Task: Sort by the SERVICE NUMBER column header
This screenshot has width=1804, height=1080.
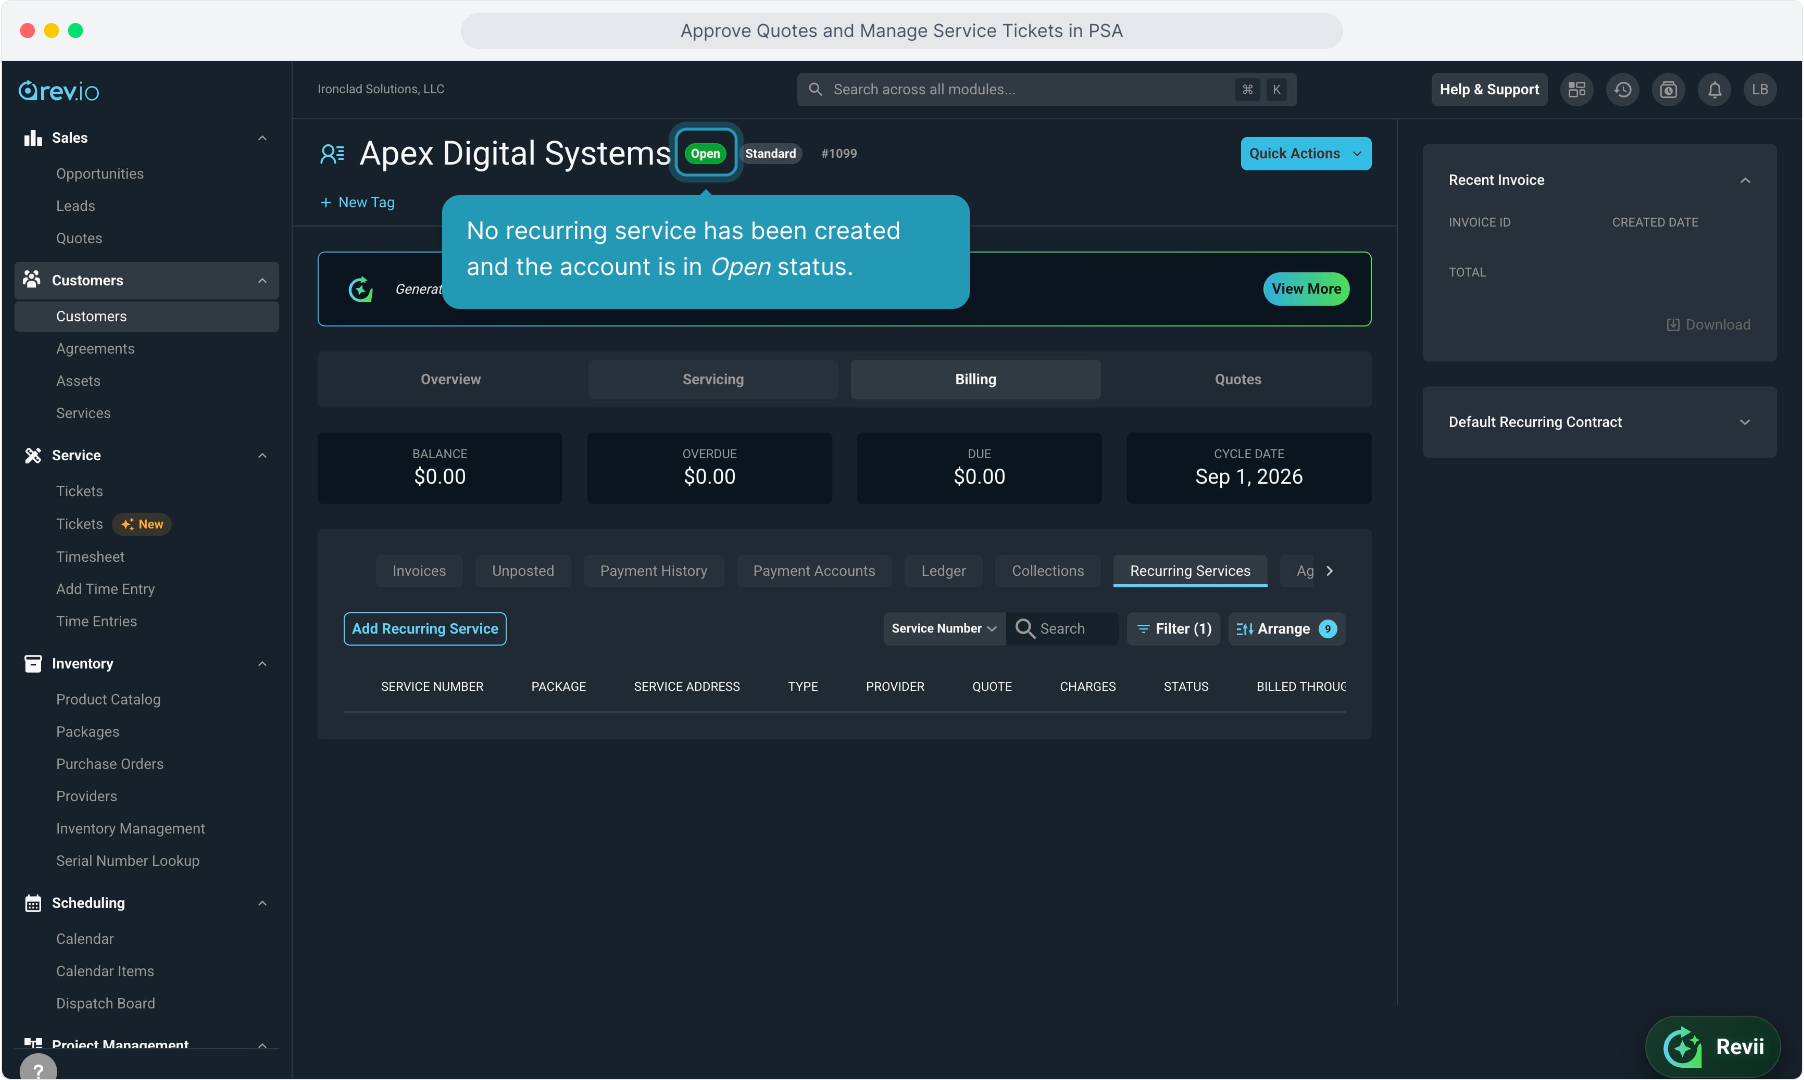Action: pyautogui.click(x=432, y=687)
